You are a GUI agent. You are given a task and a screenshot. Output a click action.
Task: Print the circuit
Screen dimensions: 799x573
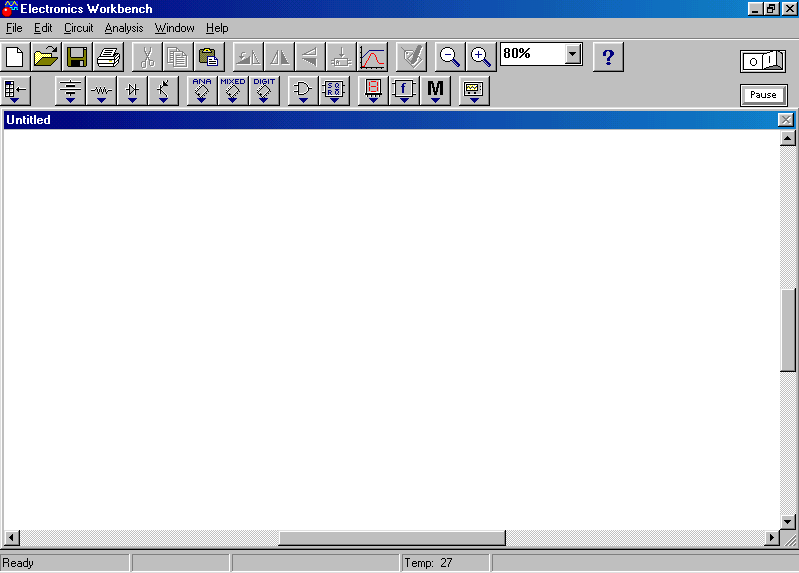point(108,57)
